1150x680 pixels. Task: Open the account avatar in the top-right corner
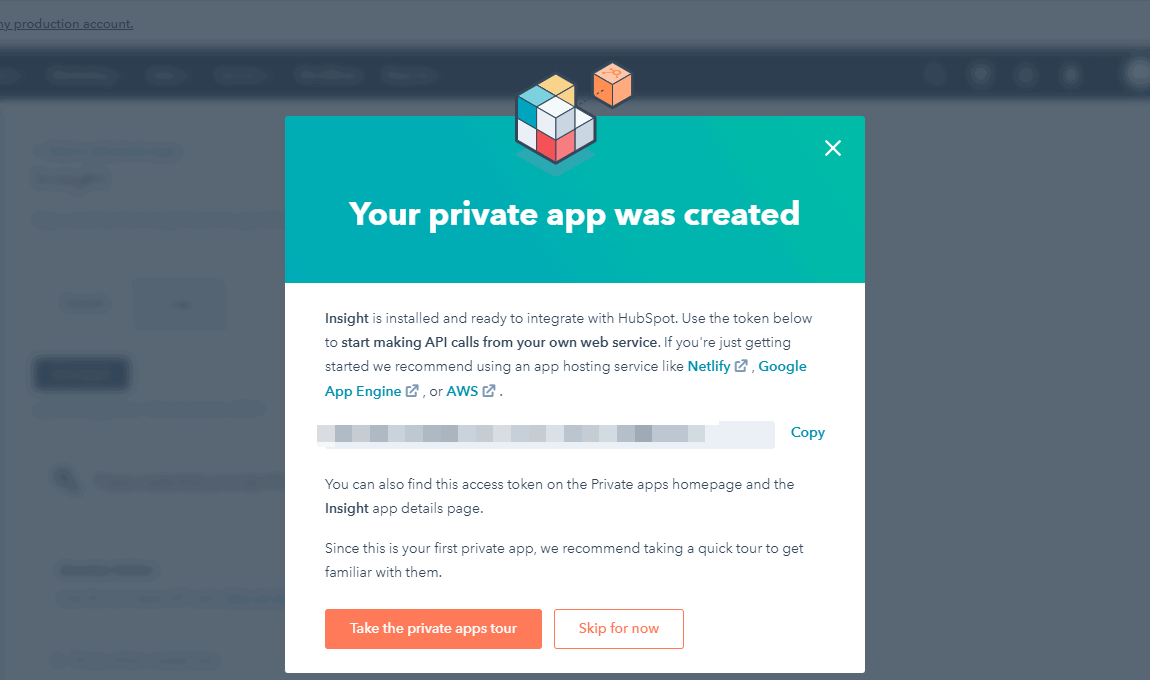[x=1138, y=73]
